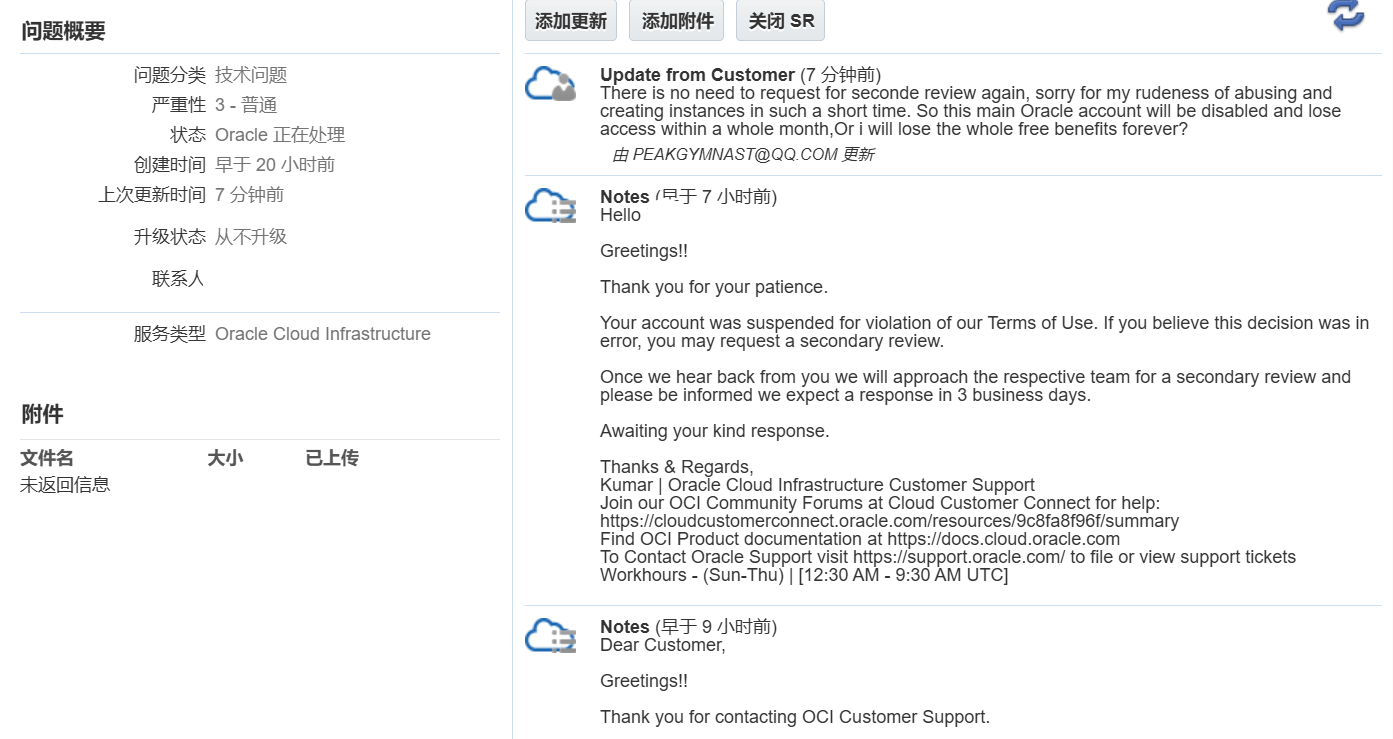Click the 'Dear Customer,' greeting line
This screenshot has width=1393, height=739.
(x=662, y=645)
